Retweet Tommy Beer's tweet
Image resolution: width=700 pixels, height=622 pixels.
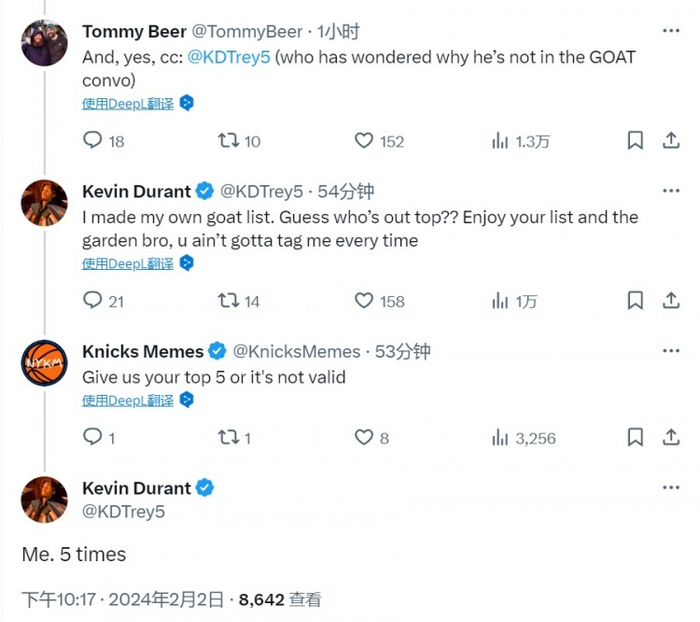(228, 141)
